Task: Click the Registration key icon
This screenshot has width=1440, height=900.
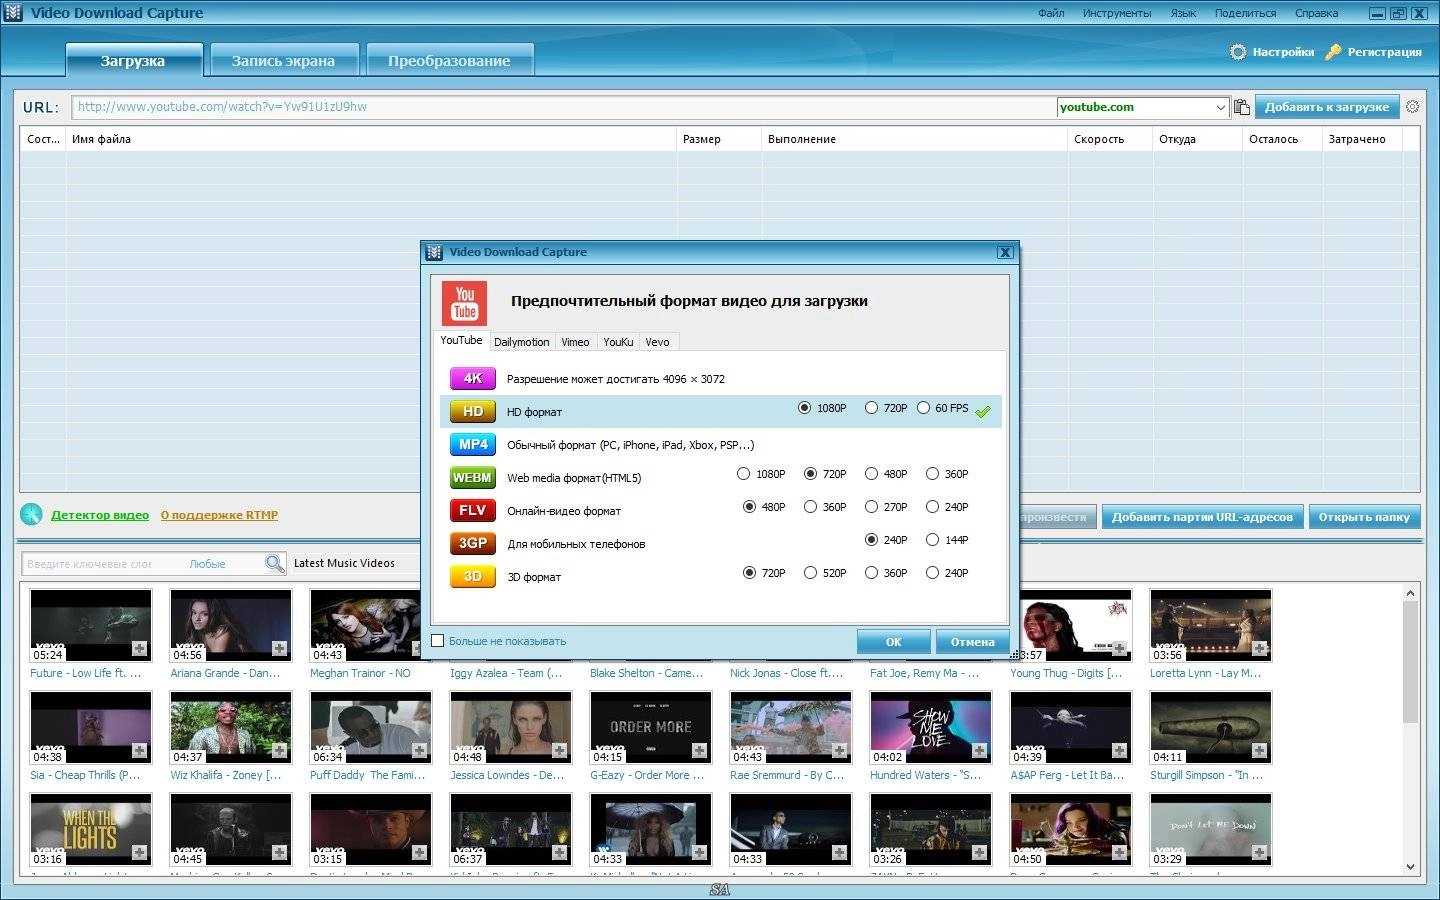Action: pyautogui.click(x=1333, y=52)
